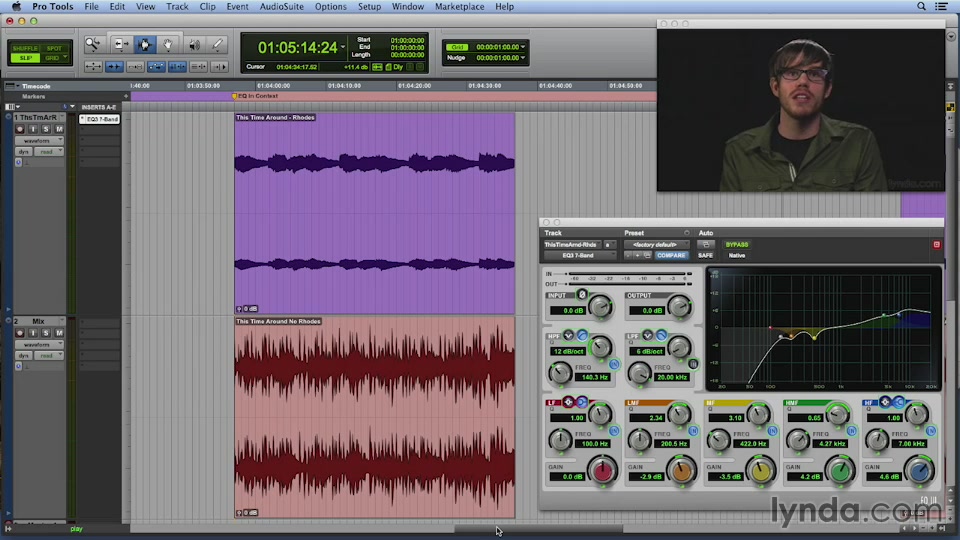Click next preset plus button

click(x=637, y=255)
